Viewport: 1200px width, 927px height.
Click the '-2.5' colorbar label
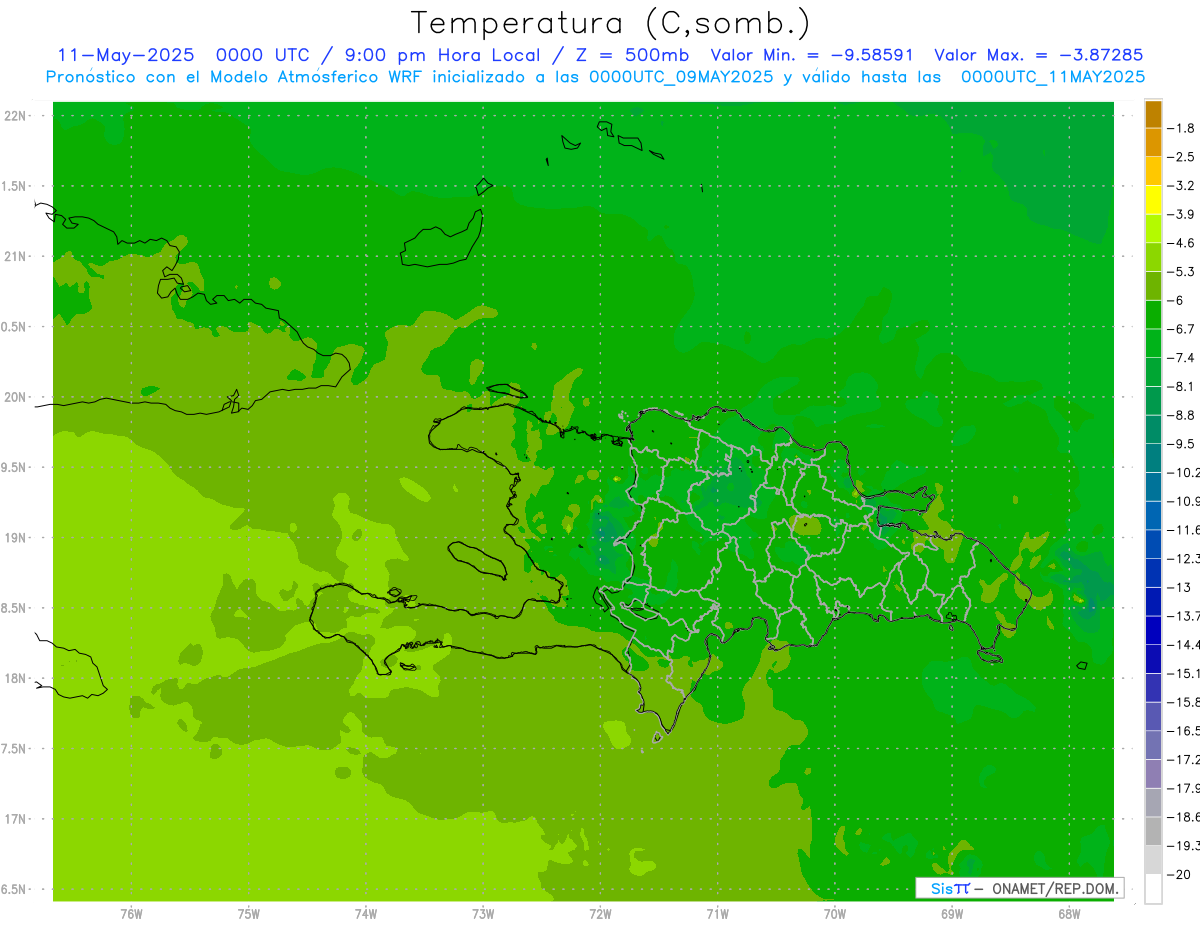[1182, 157]
